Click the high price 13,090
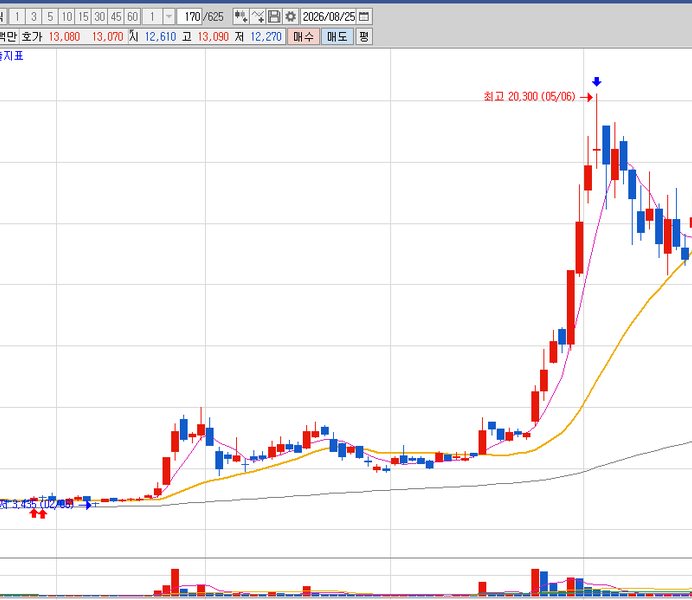The height and width of the screenshot is (600, 692). [213, 36]
